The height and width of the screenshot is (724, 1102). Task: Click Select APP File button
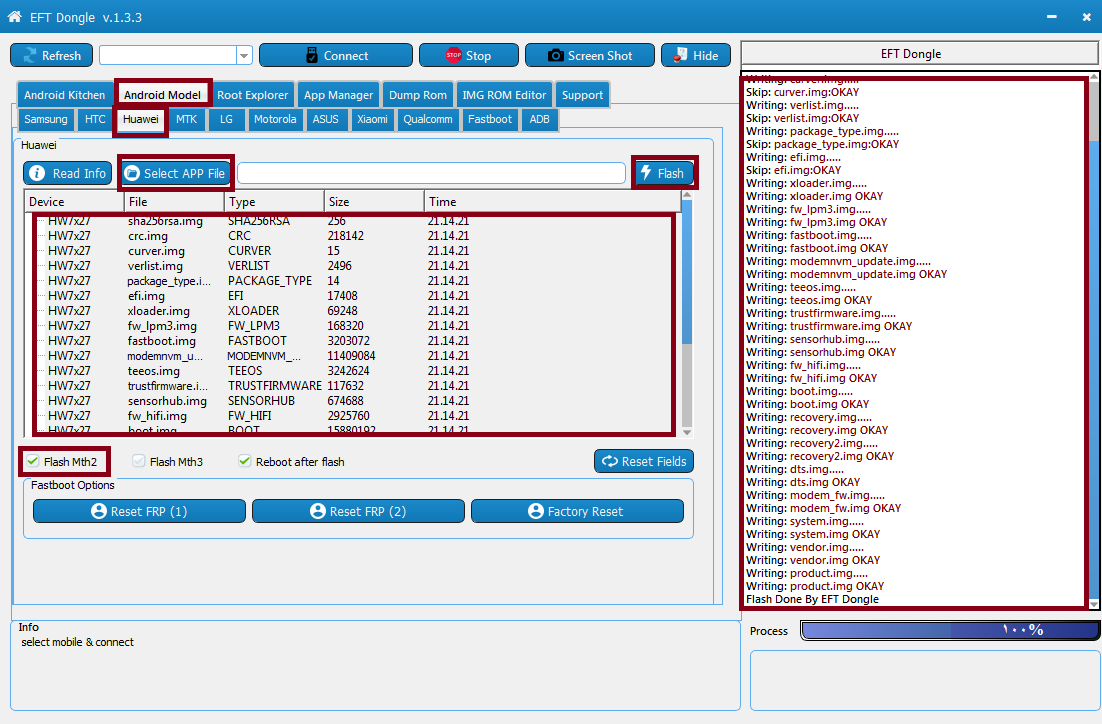tap(175, 173)
